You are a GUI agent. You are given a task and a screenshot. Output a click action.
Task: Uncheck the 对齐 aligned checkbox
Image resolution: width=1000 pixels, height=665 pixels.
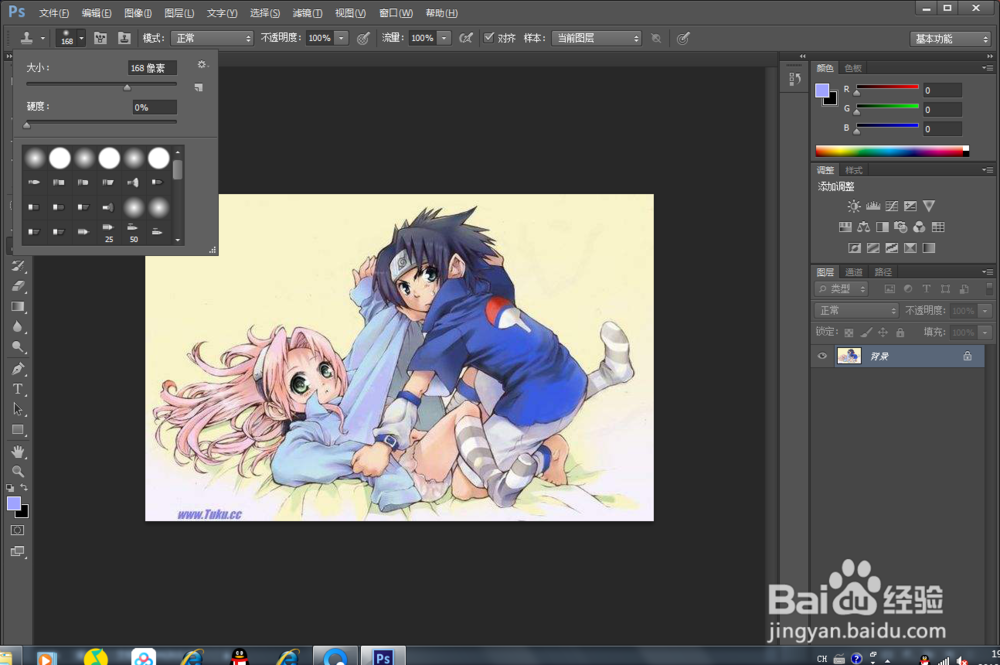(x=489, y=38)
